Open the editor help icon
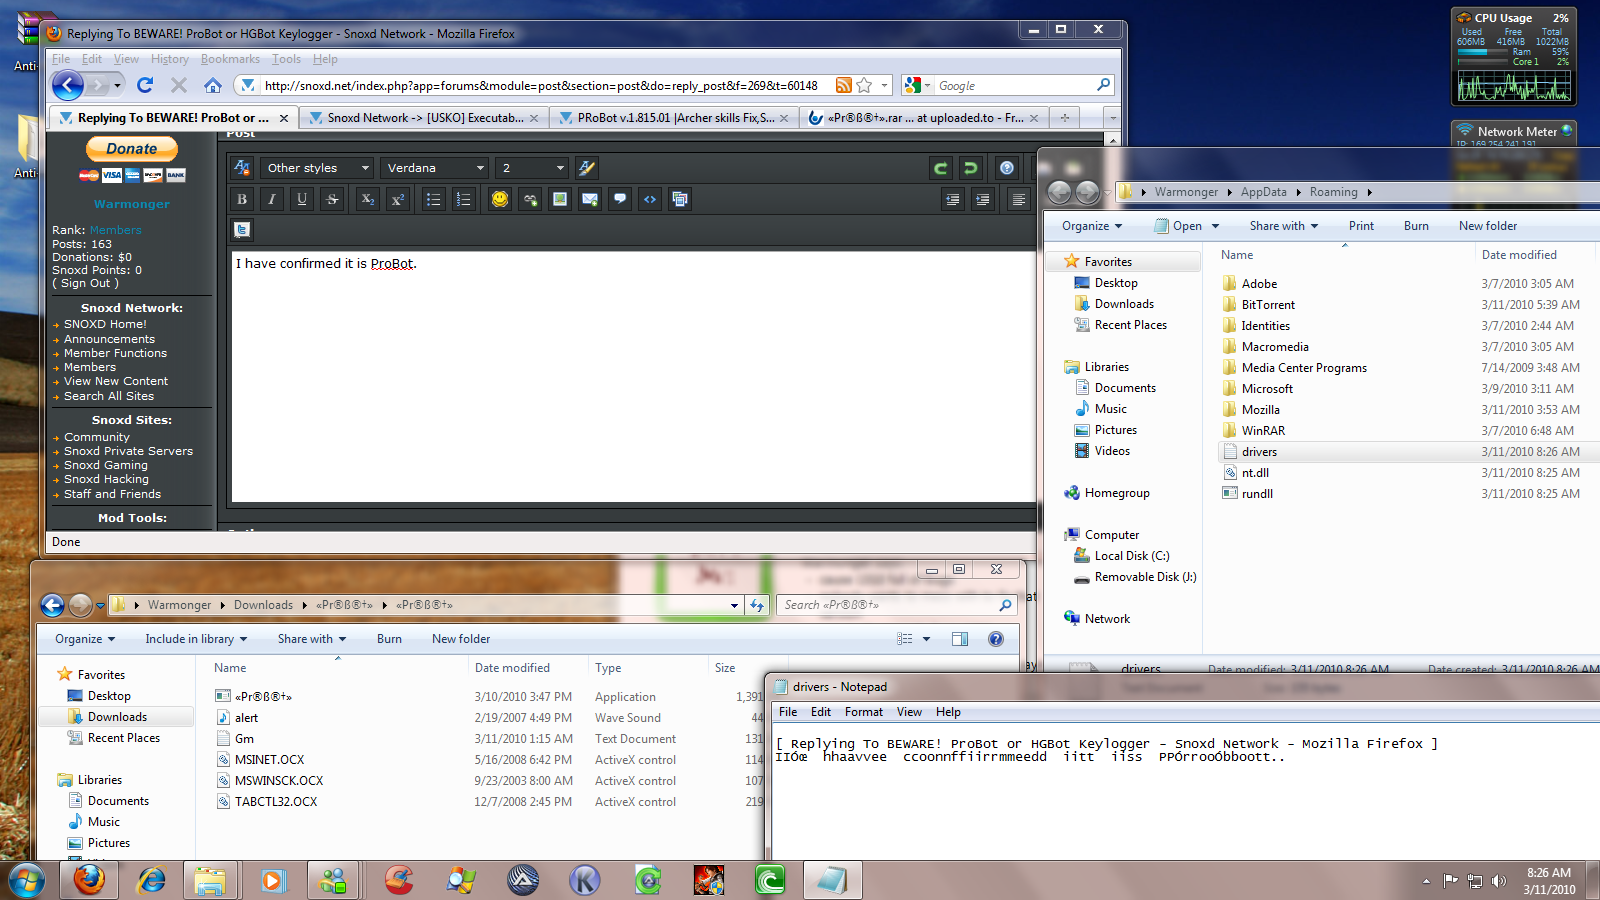Viewport: 1600px width, 900px height. [x=1007, y=168]
